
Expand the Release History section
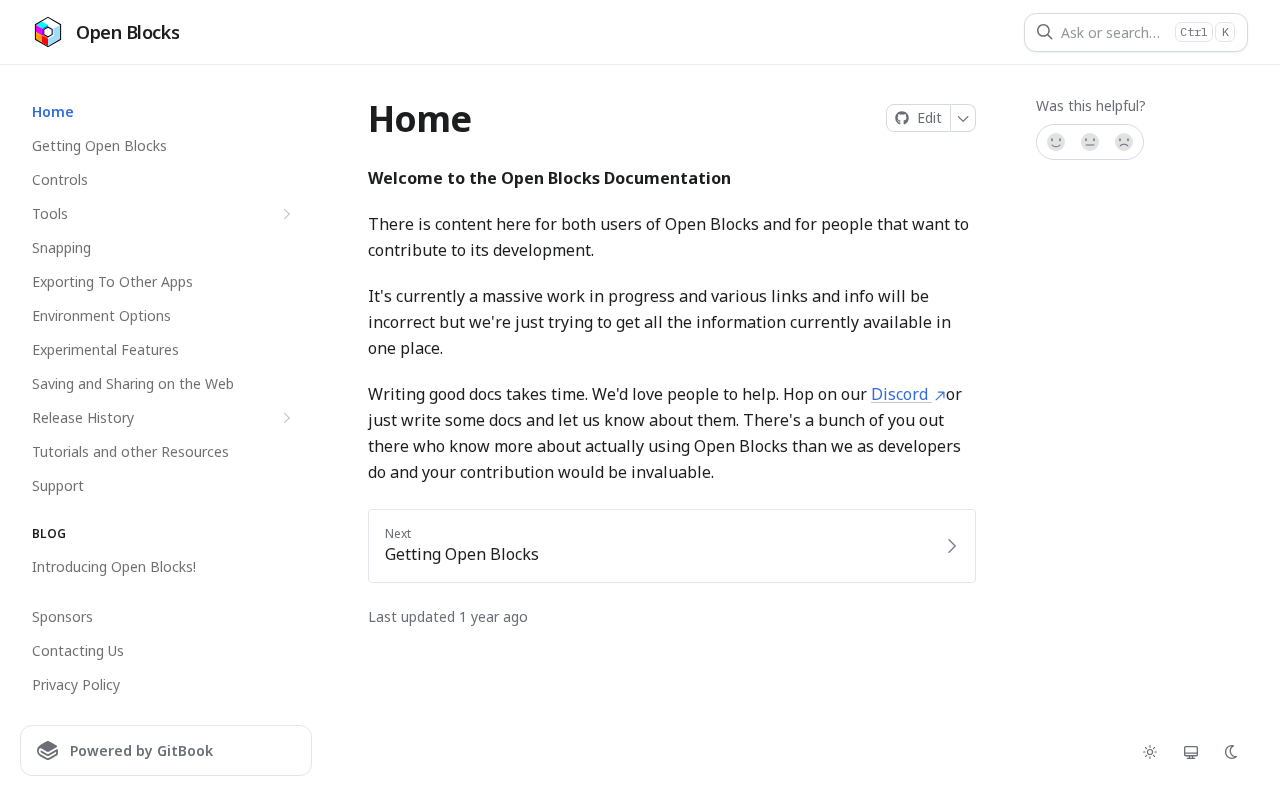(287, 418)
